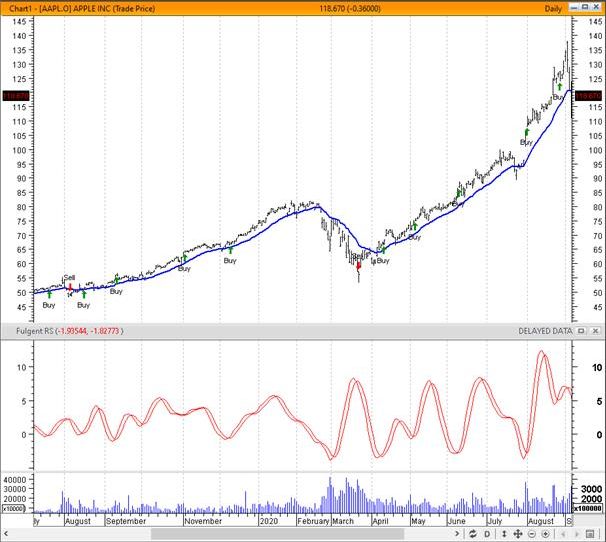Click the red sell arrow in March
Image resolution: width=606 pixels, height=542 pixels.
tap(359, 265)
